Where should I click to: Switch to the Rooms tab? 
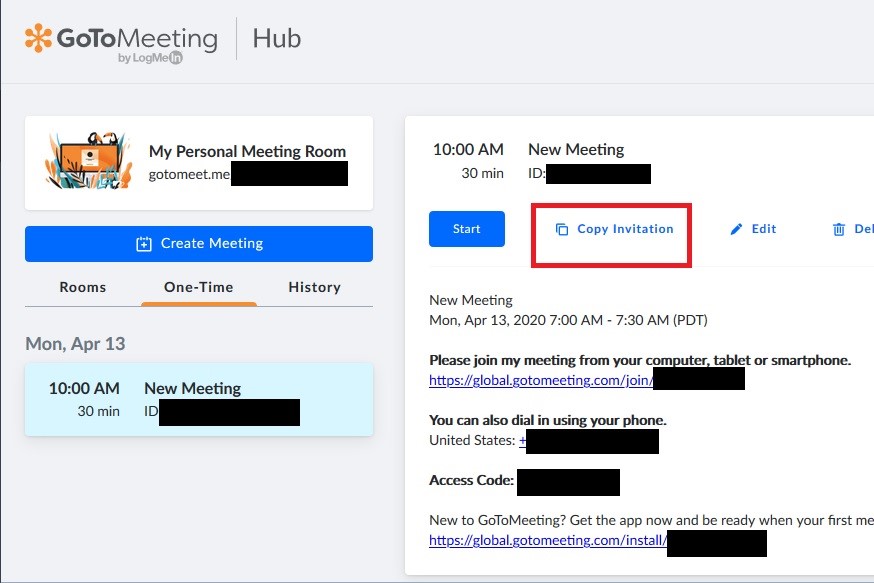(x=83, y=287)
